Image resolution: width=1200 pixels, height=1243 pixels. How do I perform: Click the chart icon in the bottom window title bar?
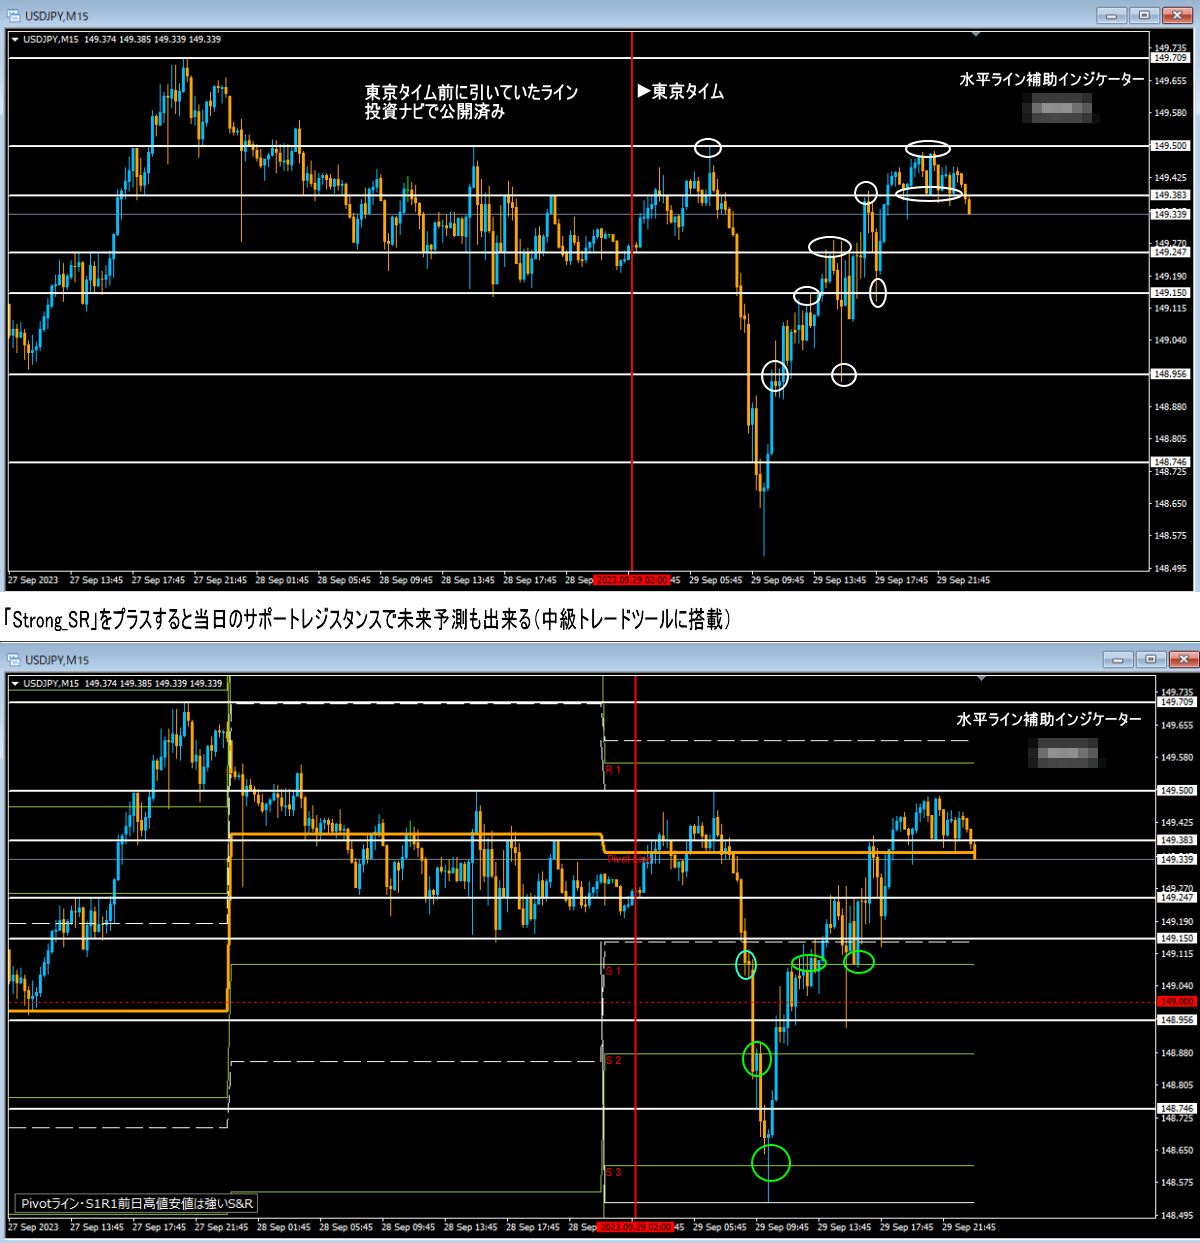(x=14, y=660)
